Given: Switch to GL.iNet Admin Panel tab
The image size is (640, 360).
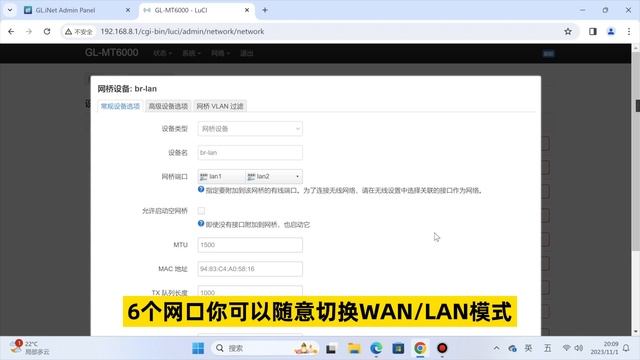Looking at the screenshot, I should coord(65,10).
